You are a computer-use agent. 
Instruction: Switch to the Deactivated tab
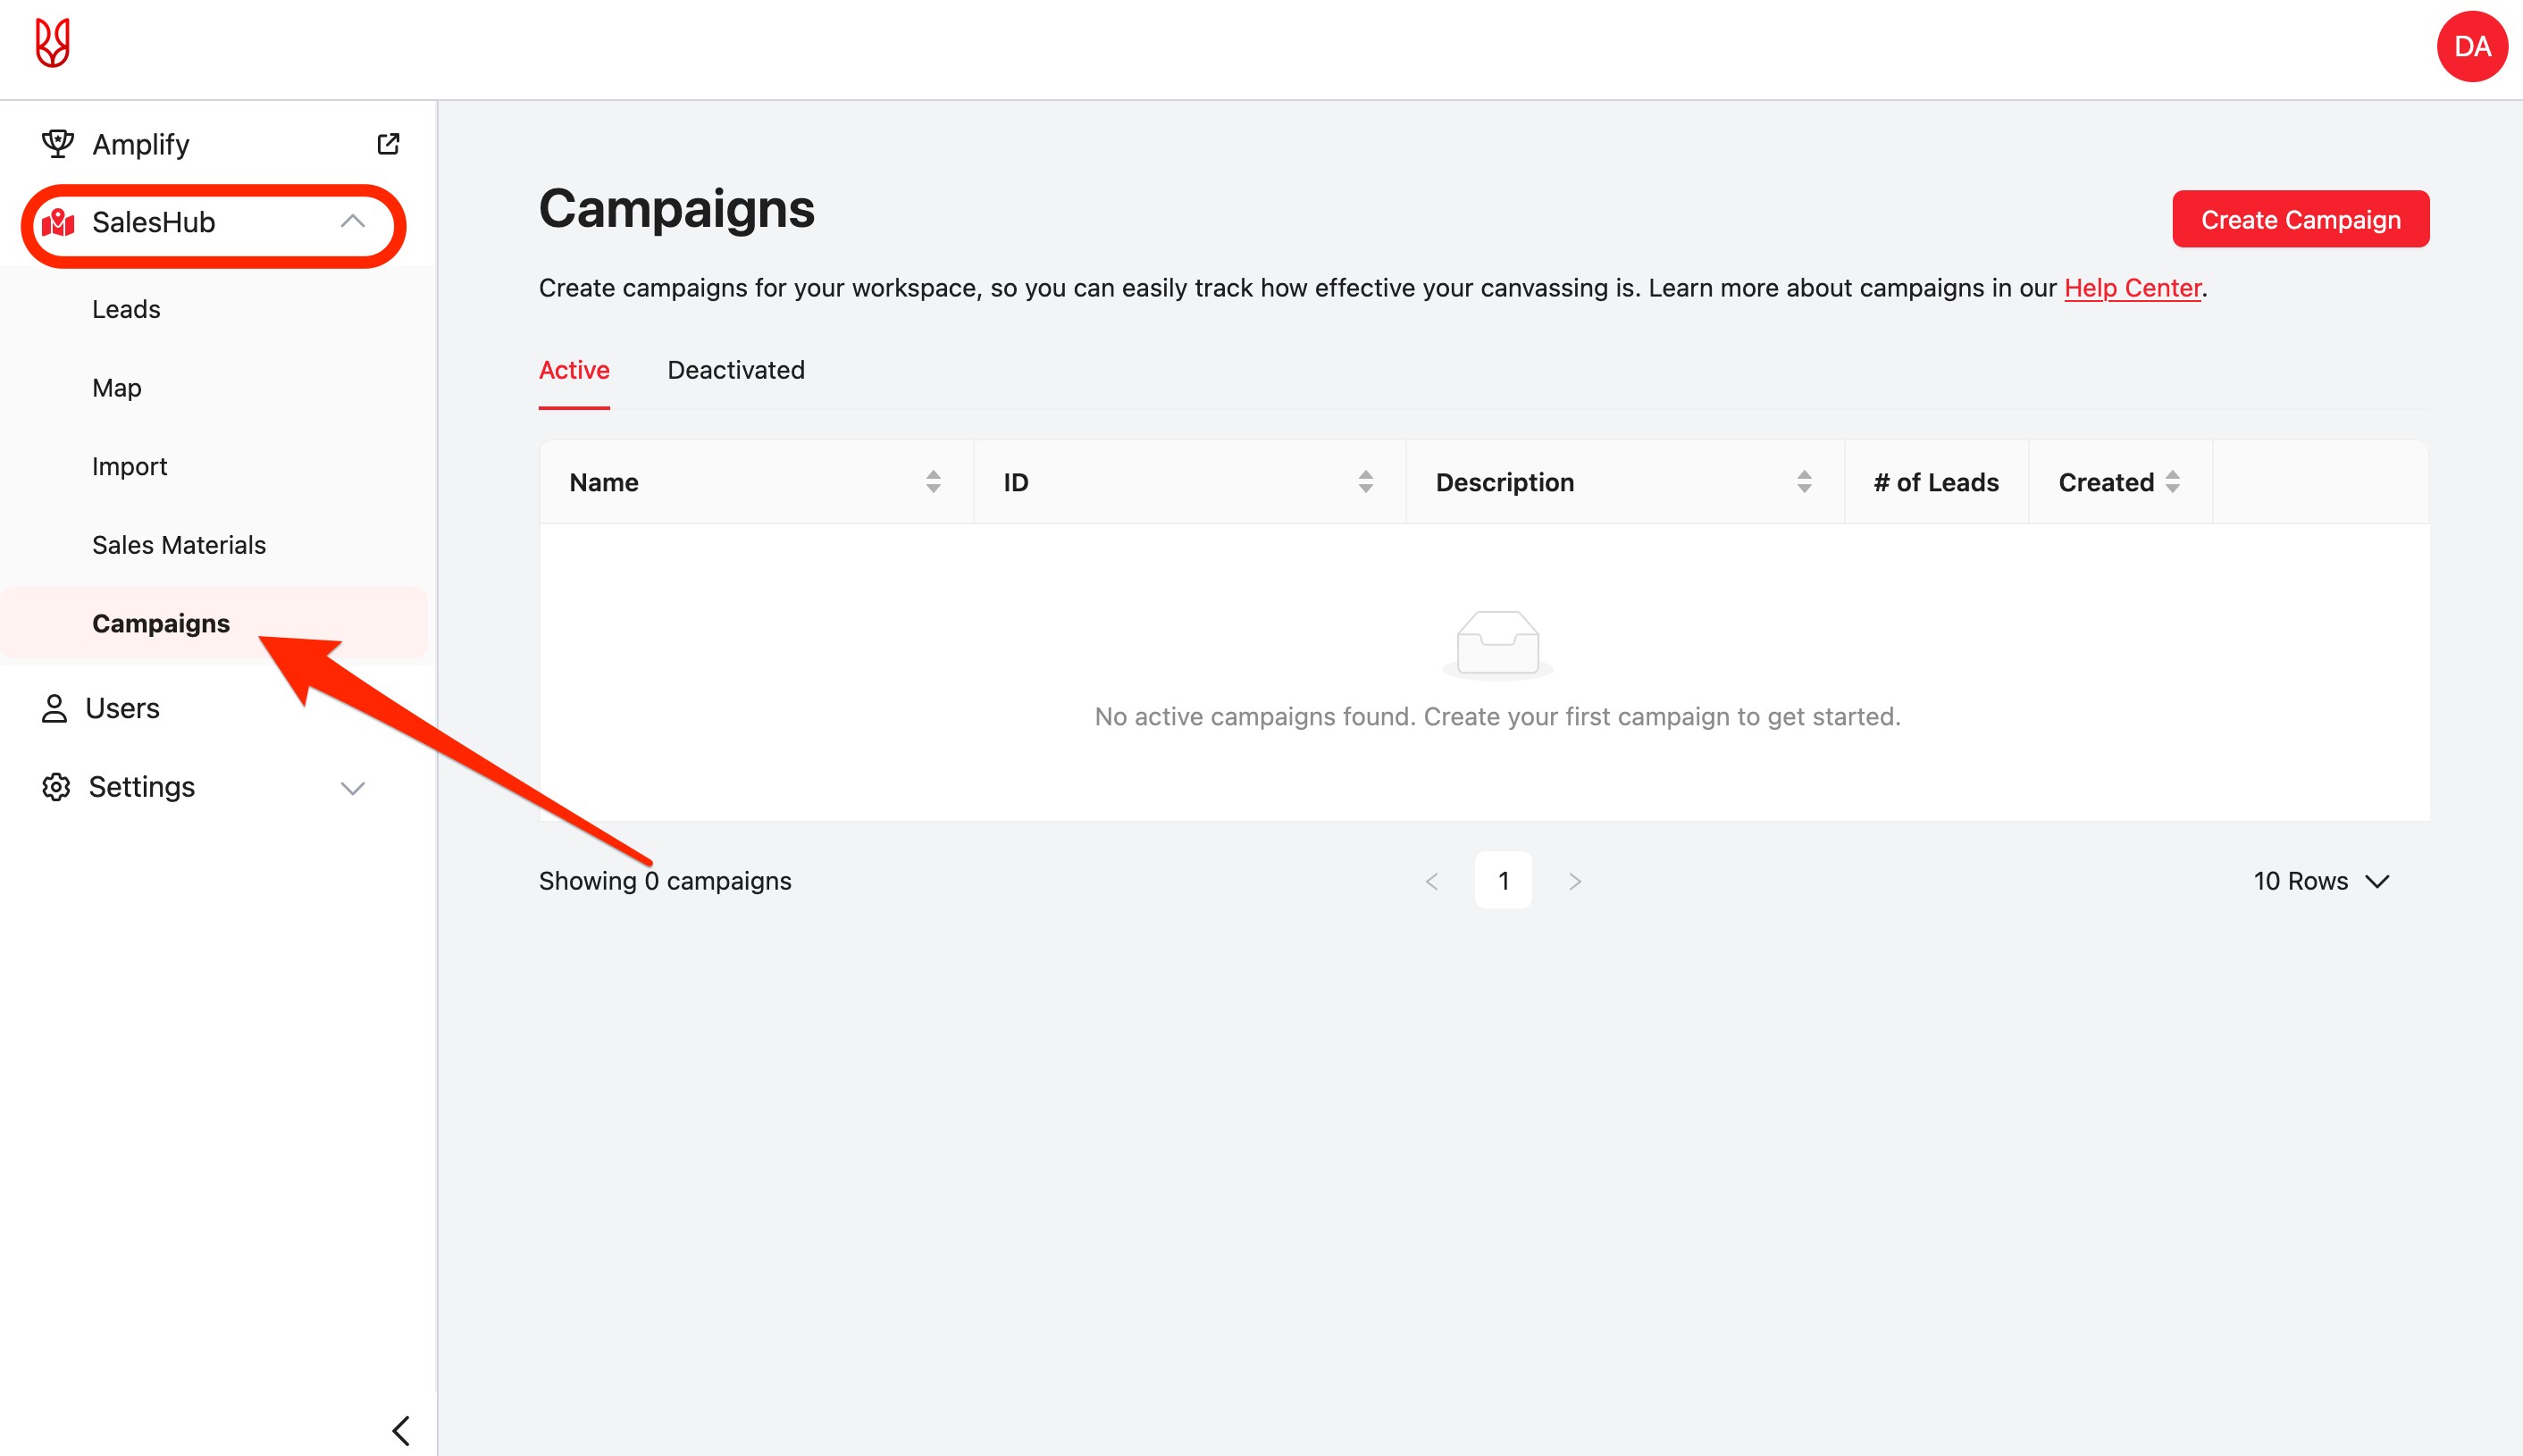click(x=736, y=370)
